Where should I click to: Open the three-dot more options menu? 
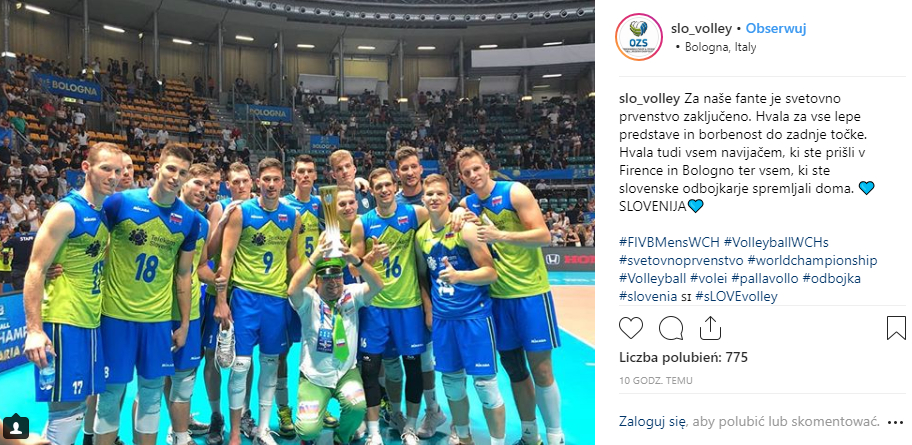pos(895,422)
